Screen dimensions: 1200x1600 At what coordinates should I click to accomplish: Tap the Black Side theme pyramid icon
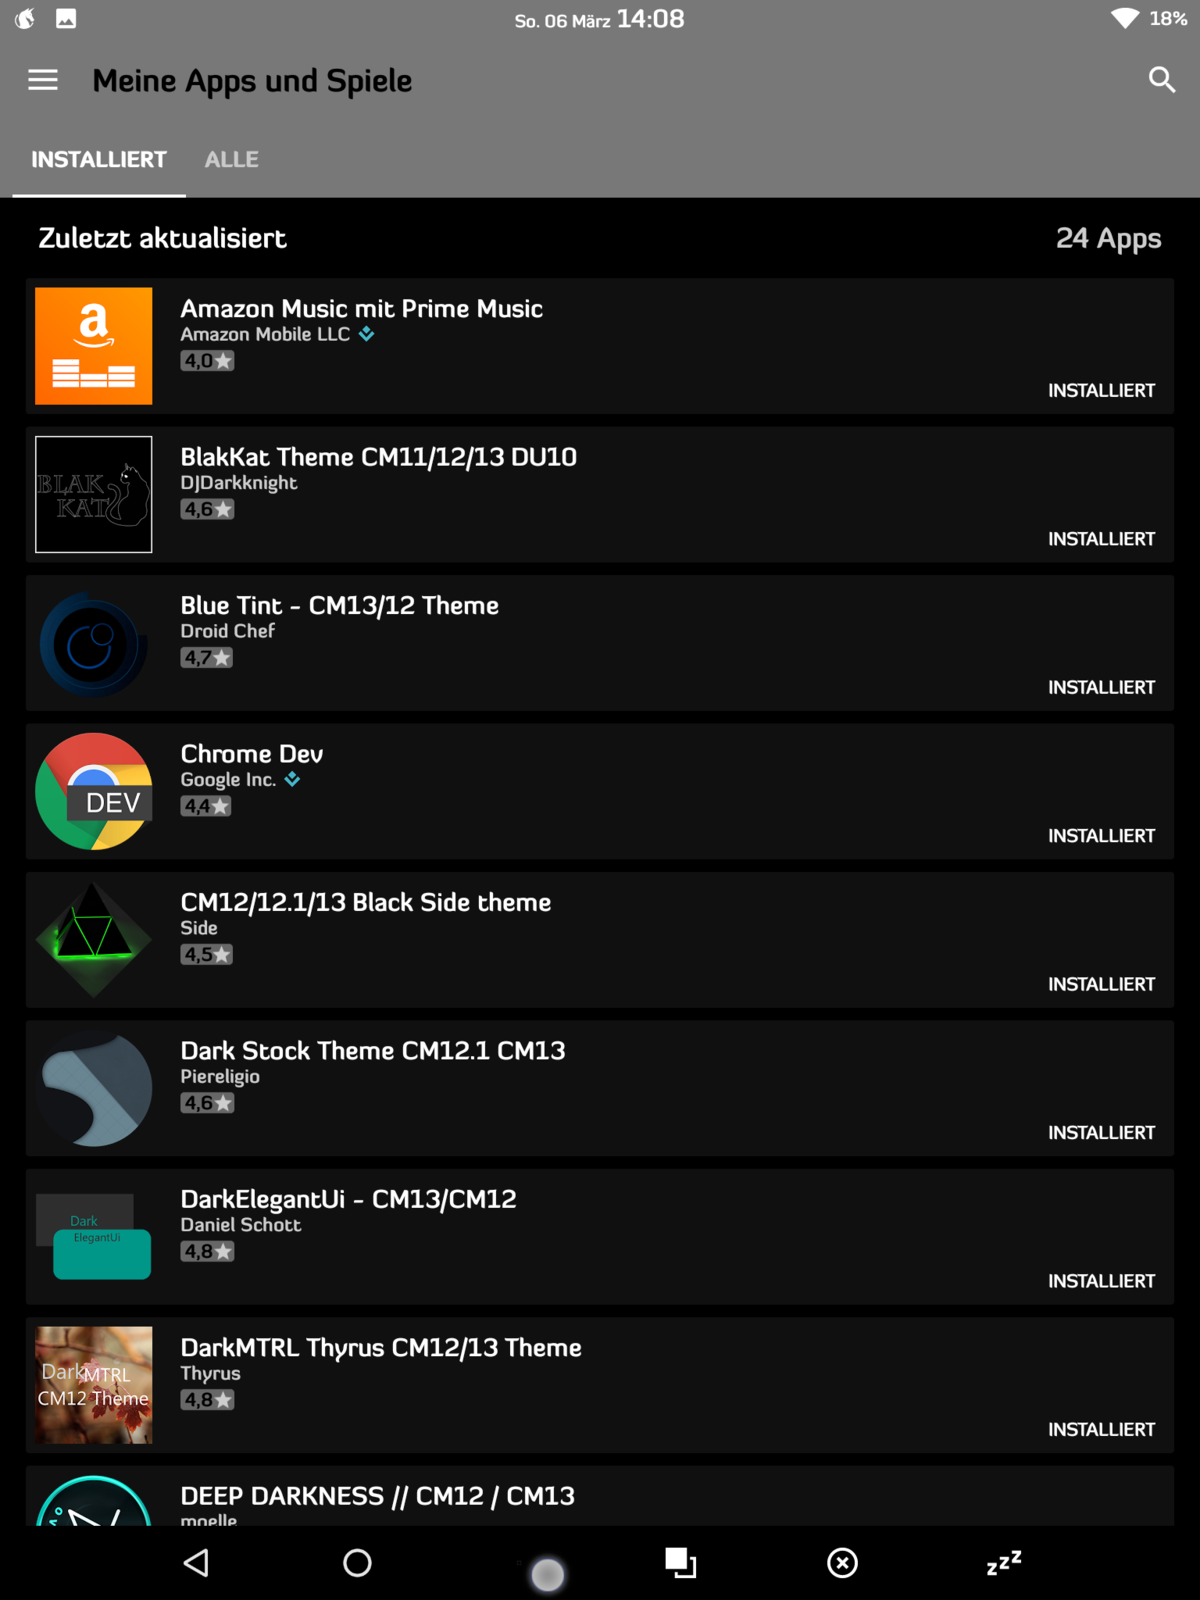click(94, 940)
